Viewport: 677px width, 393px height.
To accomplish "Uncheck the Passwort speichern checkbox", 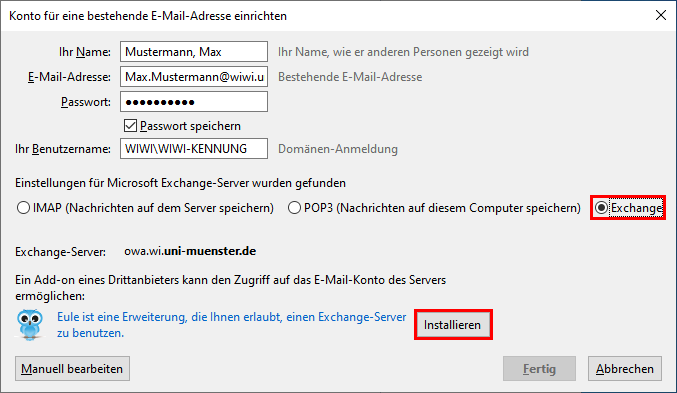I will tap(130, 126).
